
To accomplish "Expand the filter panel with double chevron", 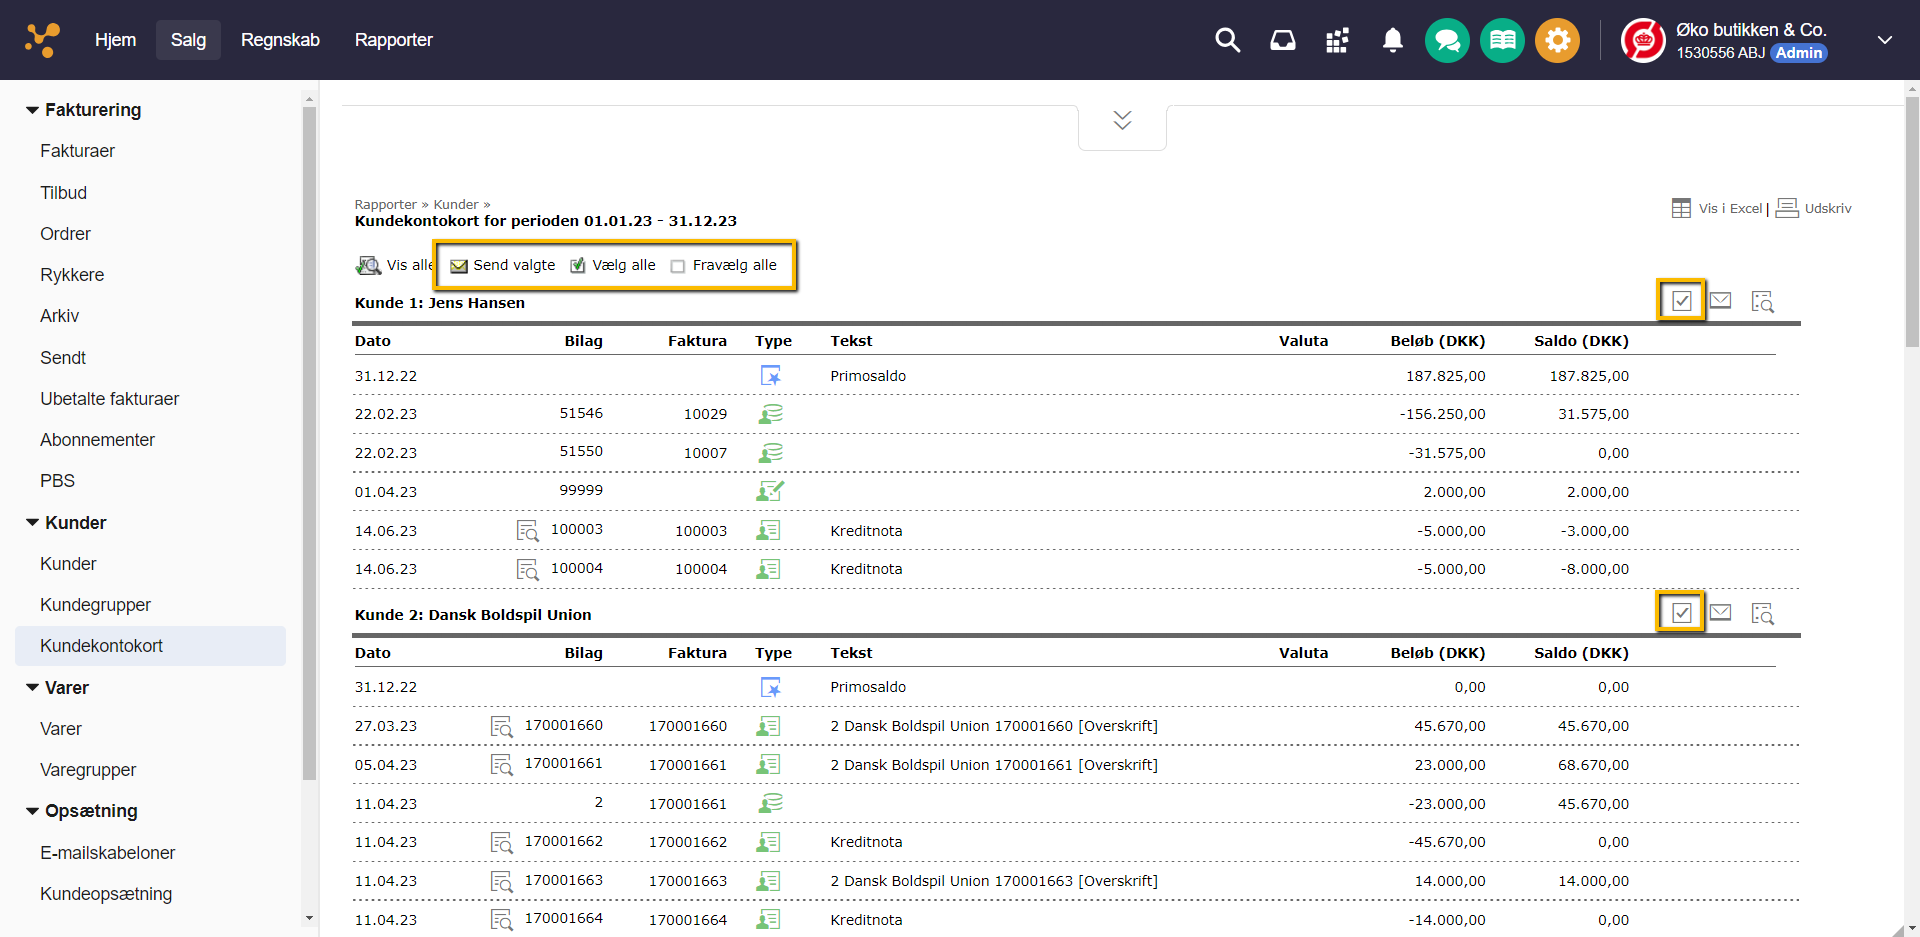I will 1122,121.
